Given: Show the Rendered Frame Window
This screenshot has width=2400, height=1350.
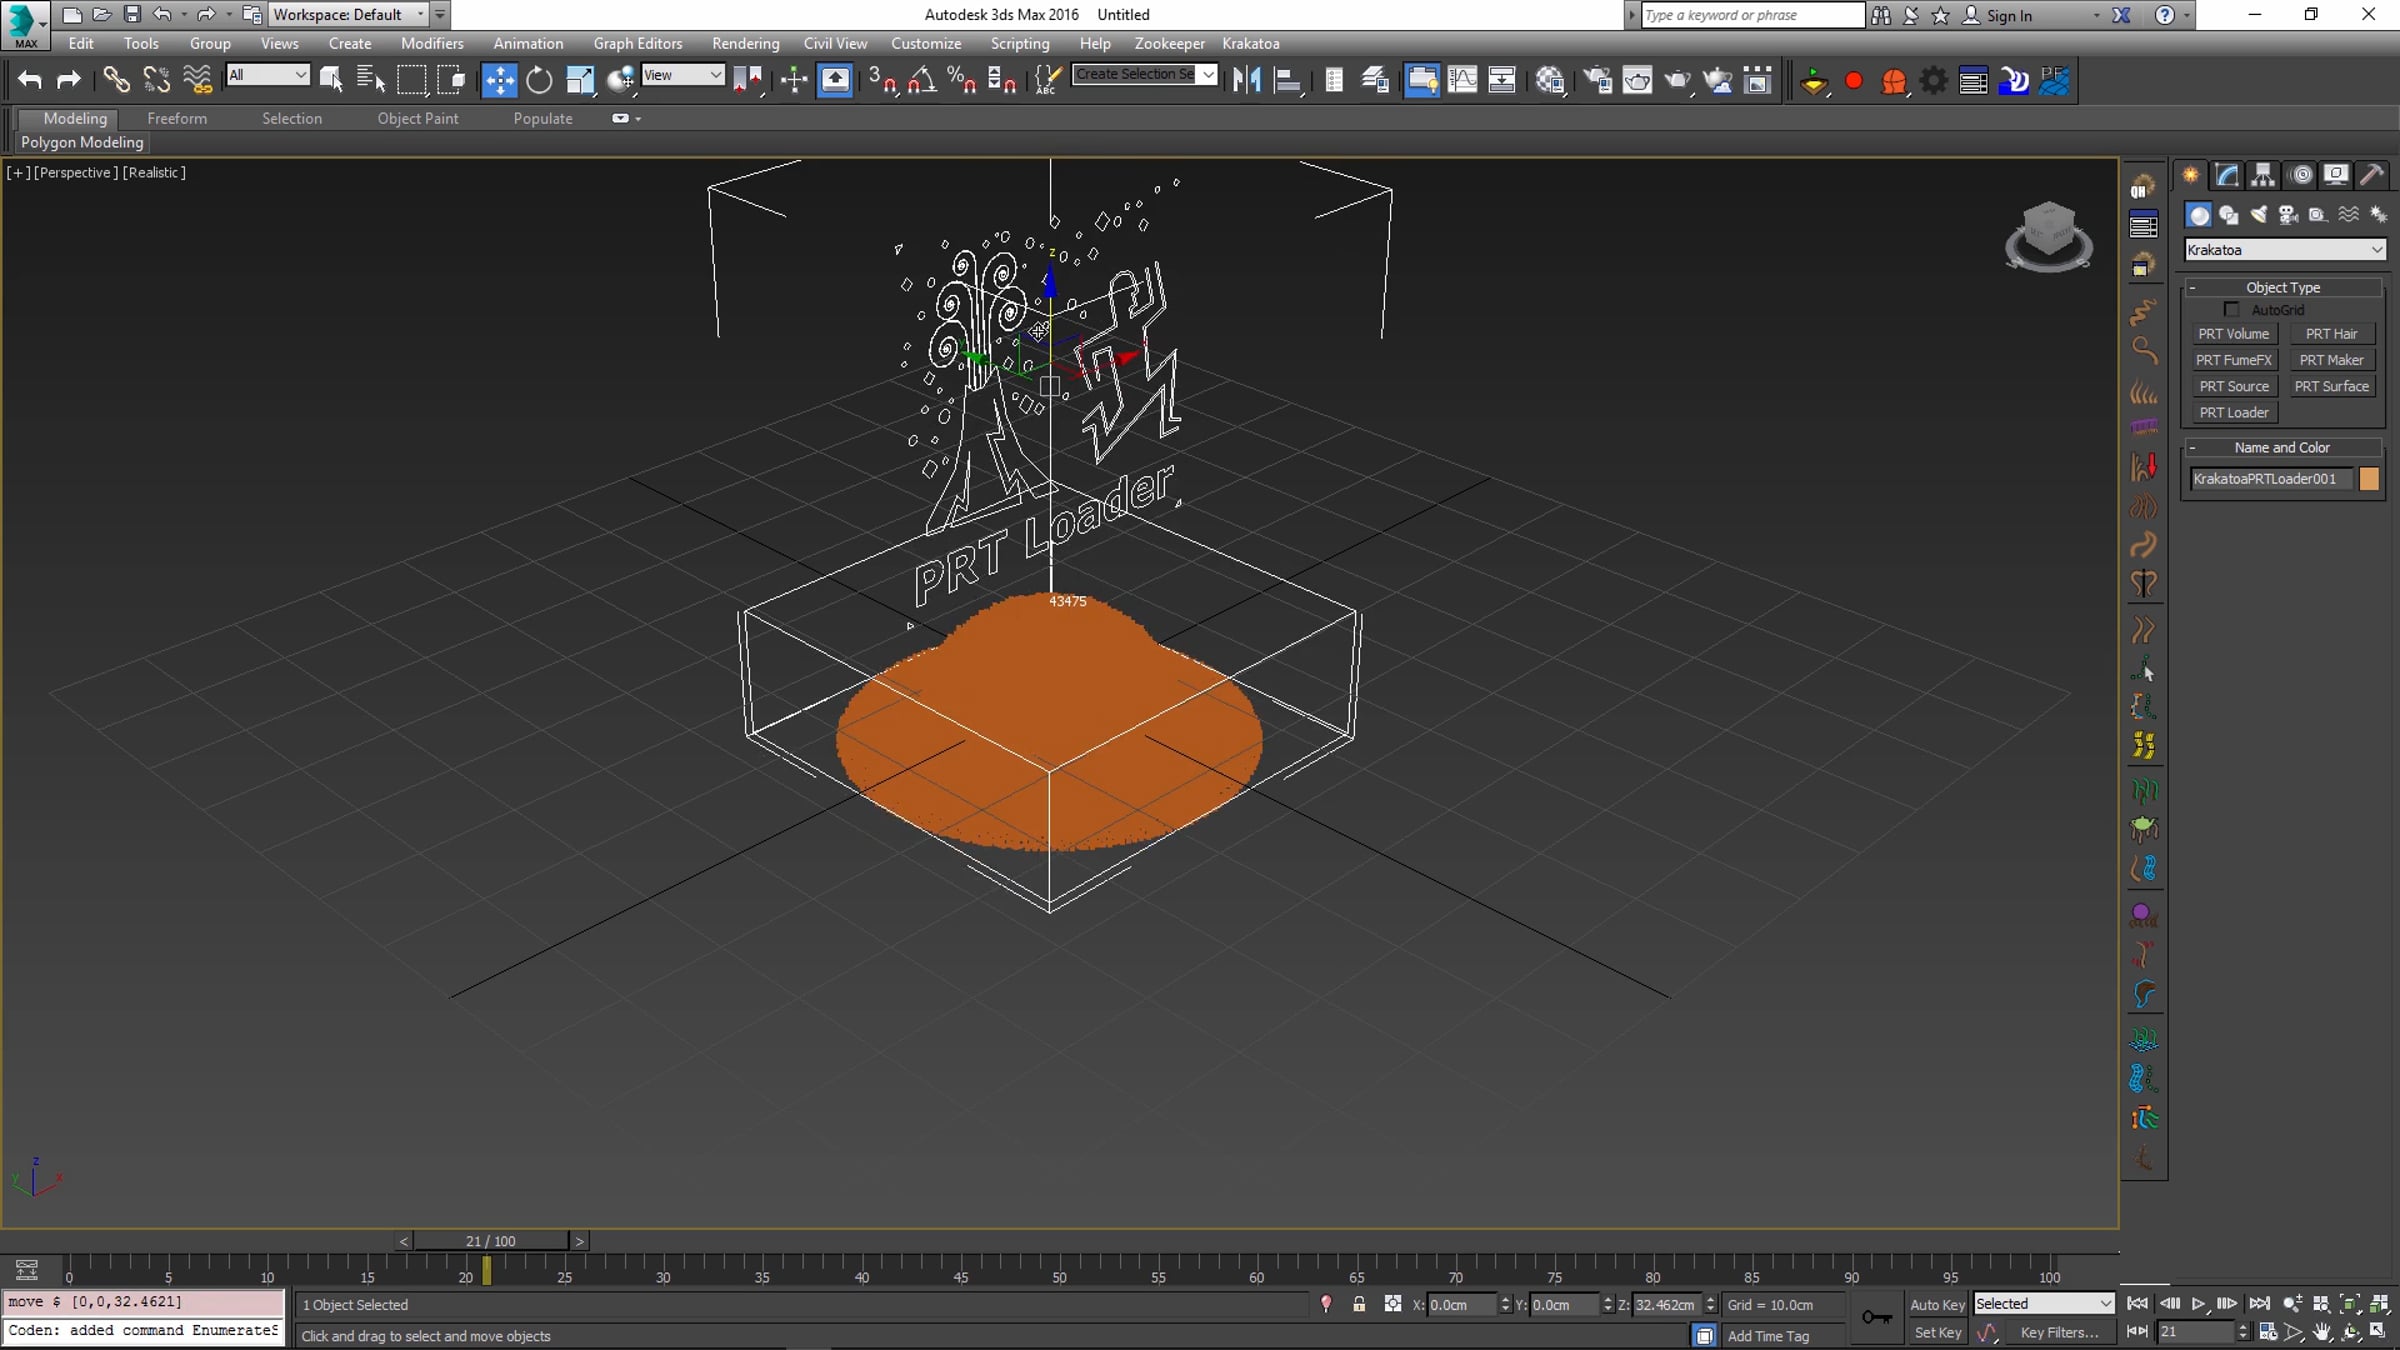Looking at the screenshot, I should [1637, 80].
